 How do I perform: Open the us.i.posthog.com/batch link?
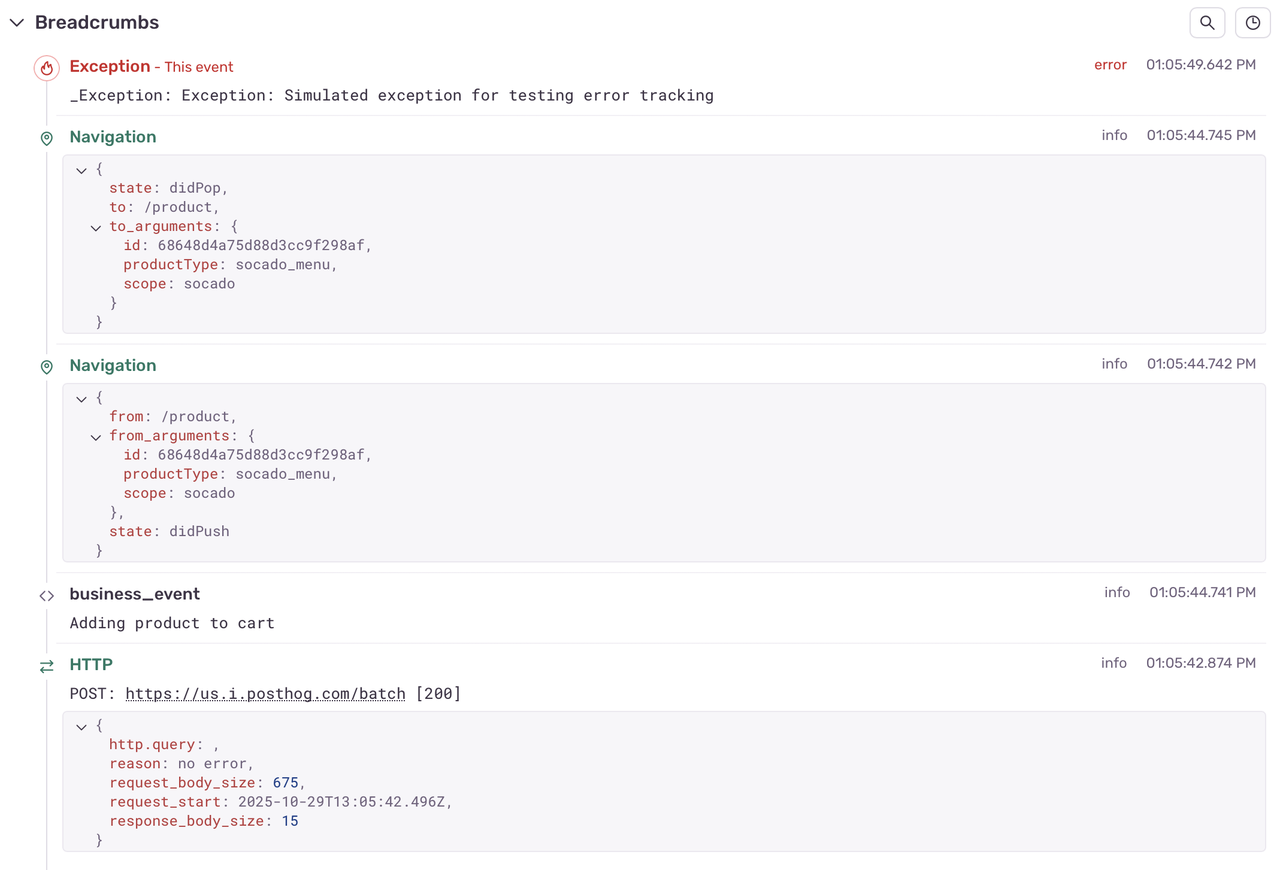click(x=265, y=693)
